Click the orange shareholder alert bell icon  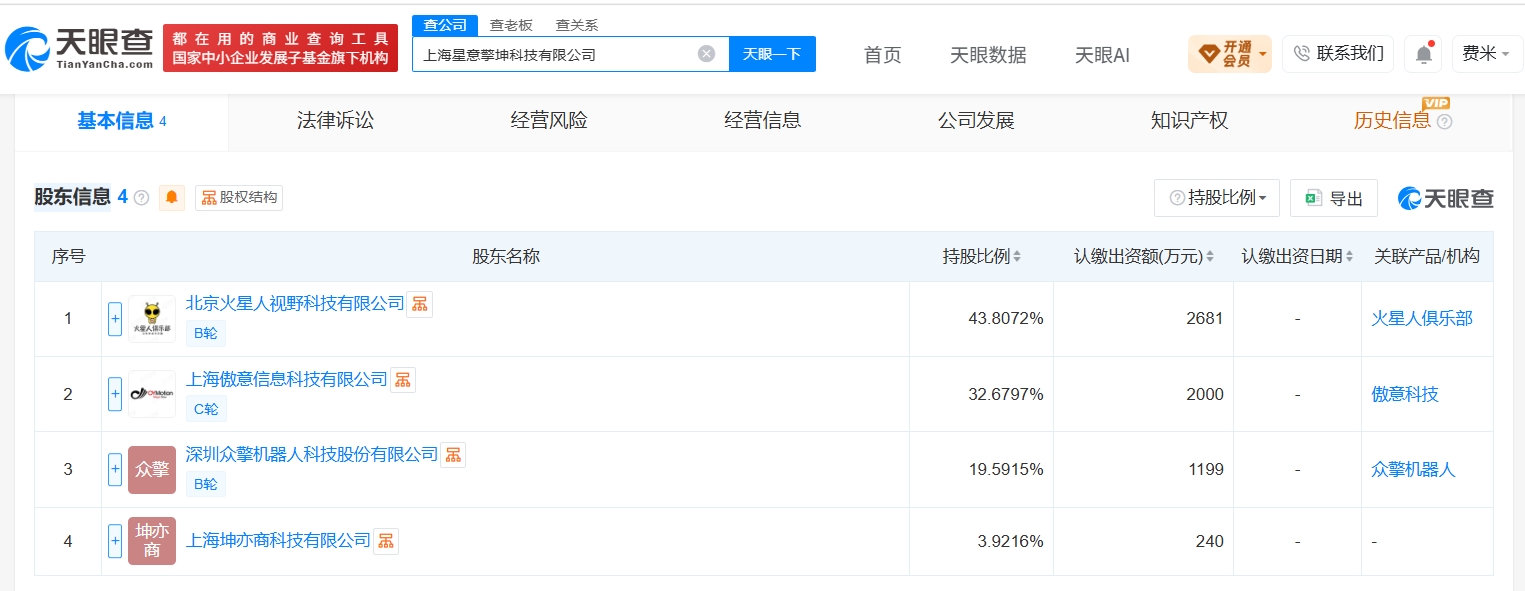pos(172,198)
